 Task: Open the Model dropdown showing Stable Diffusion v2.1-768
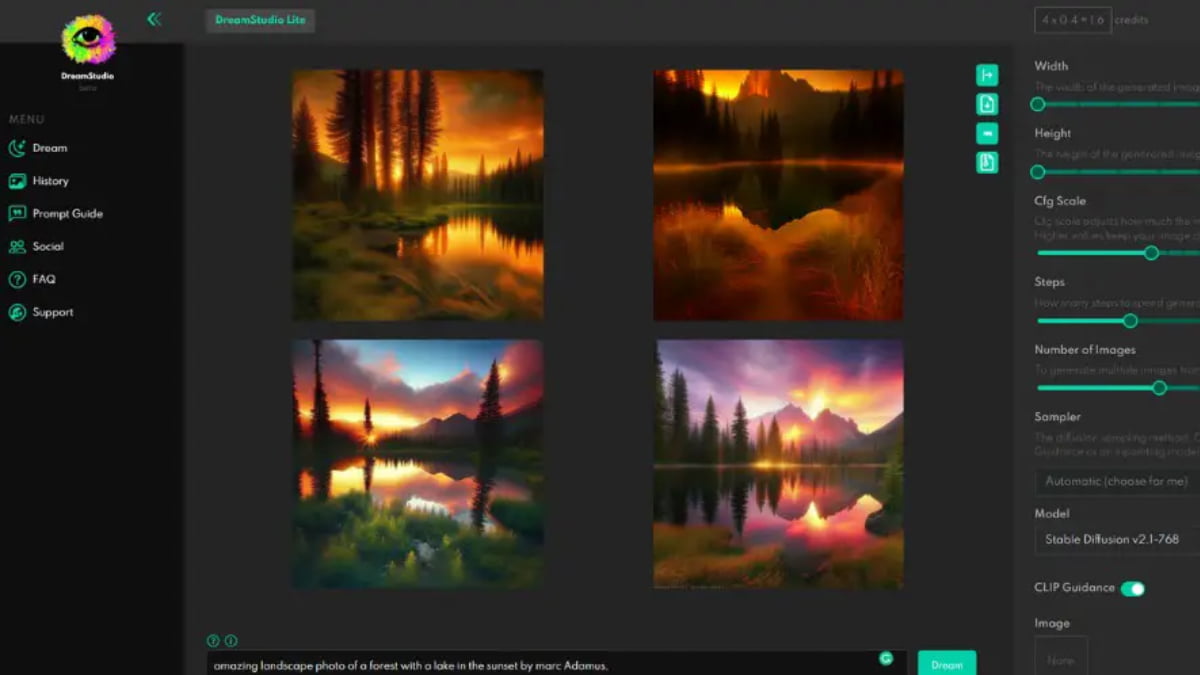click(1115, 539)
